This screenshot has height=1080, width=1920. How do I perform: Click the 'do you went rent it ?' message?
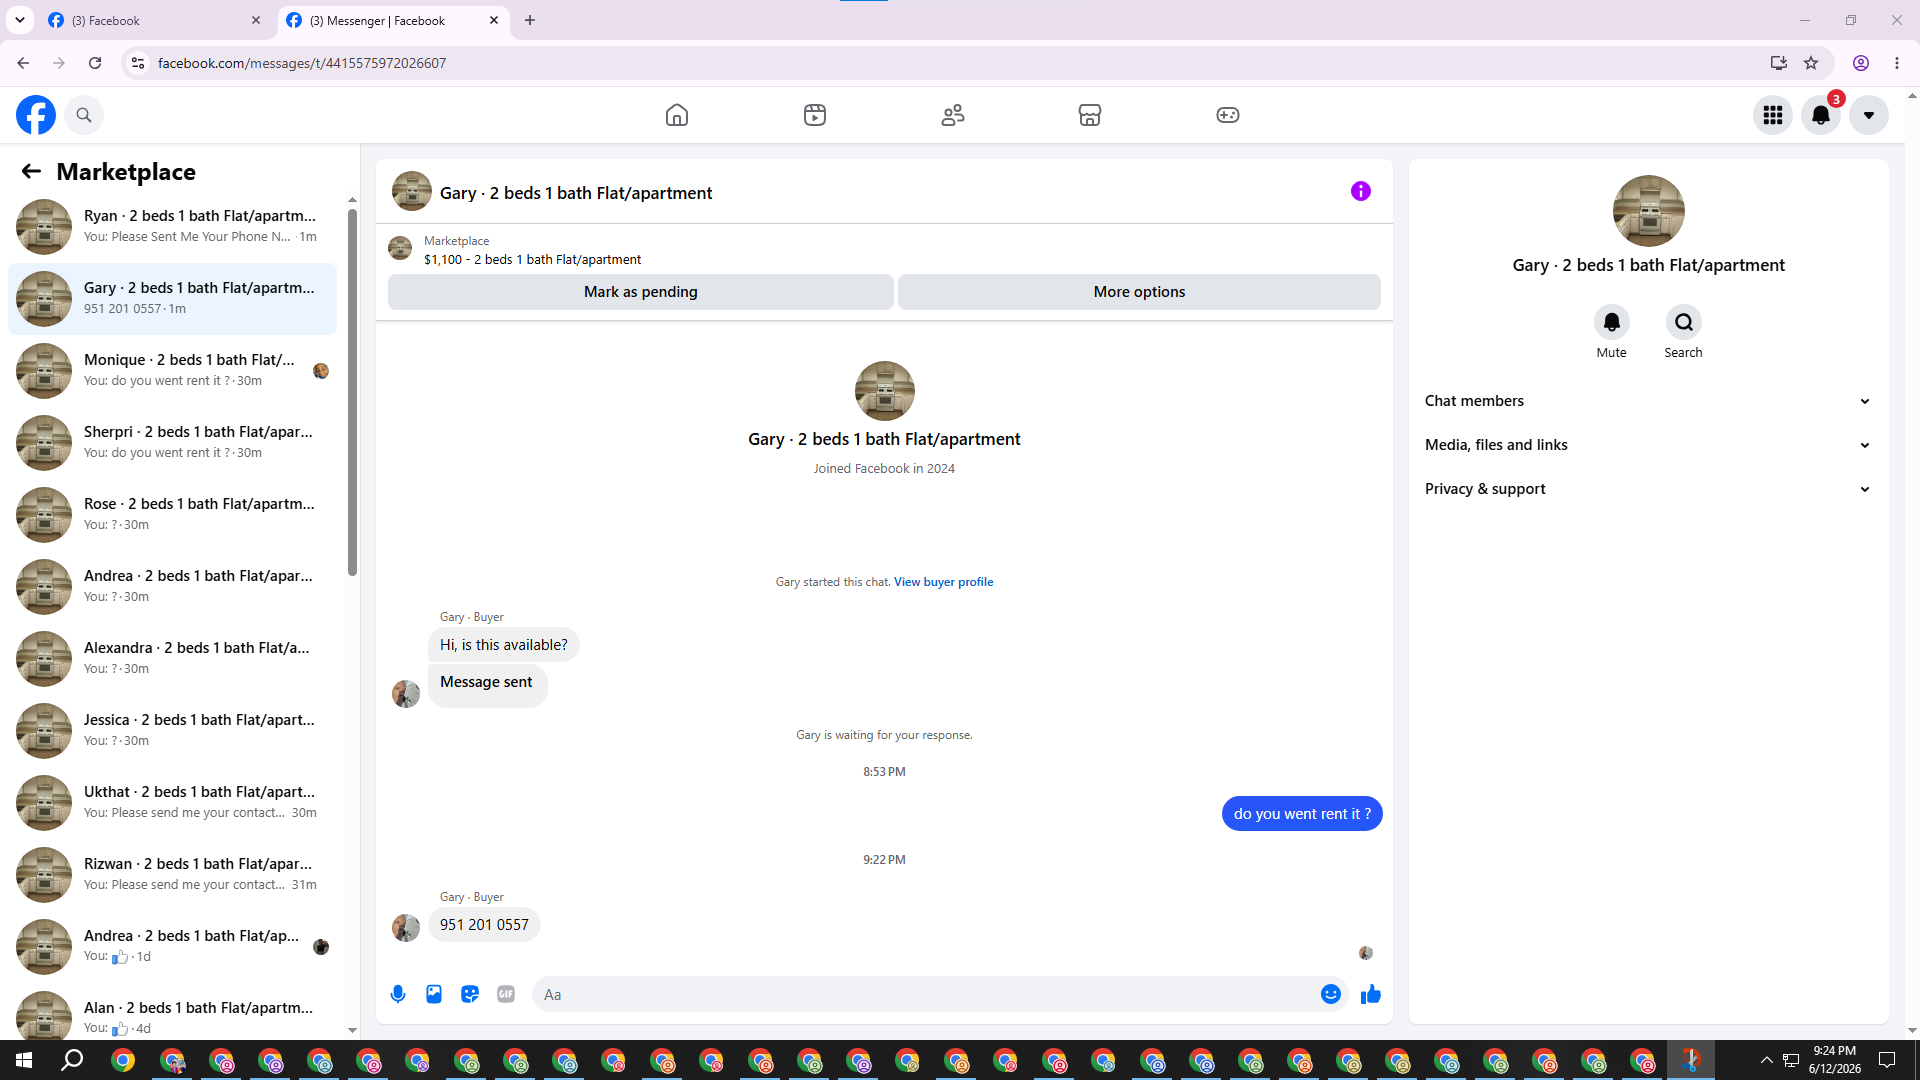point(1302,814)
